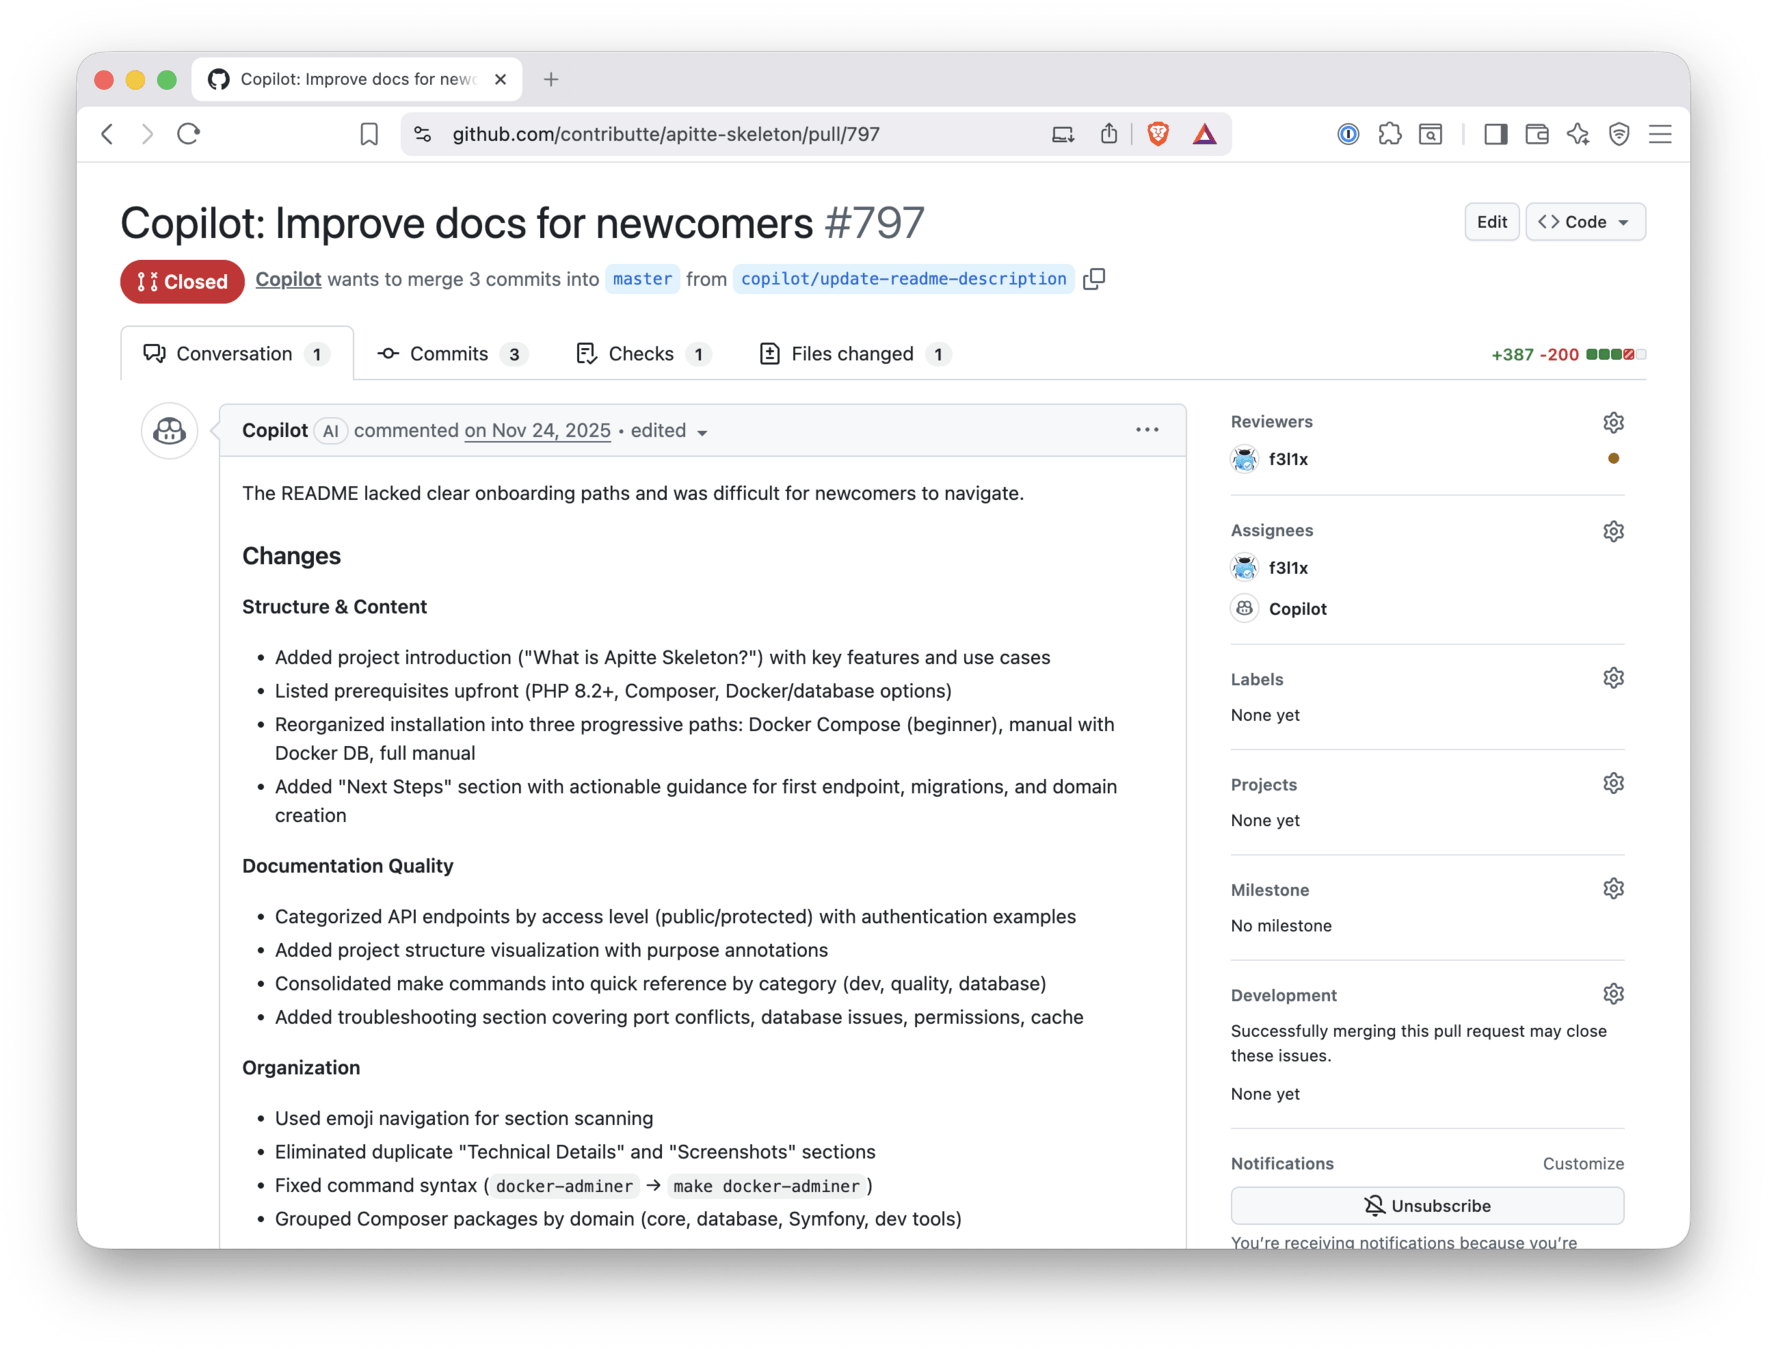This screenshot has height=1350, width=1767.
Task: Click Customize notifications link
Action: coord(1583,1164)
